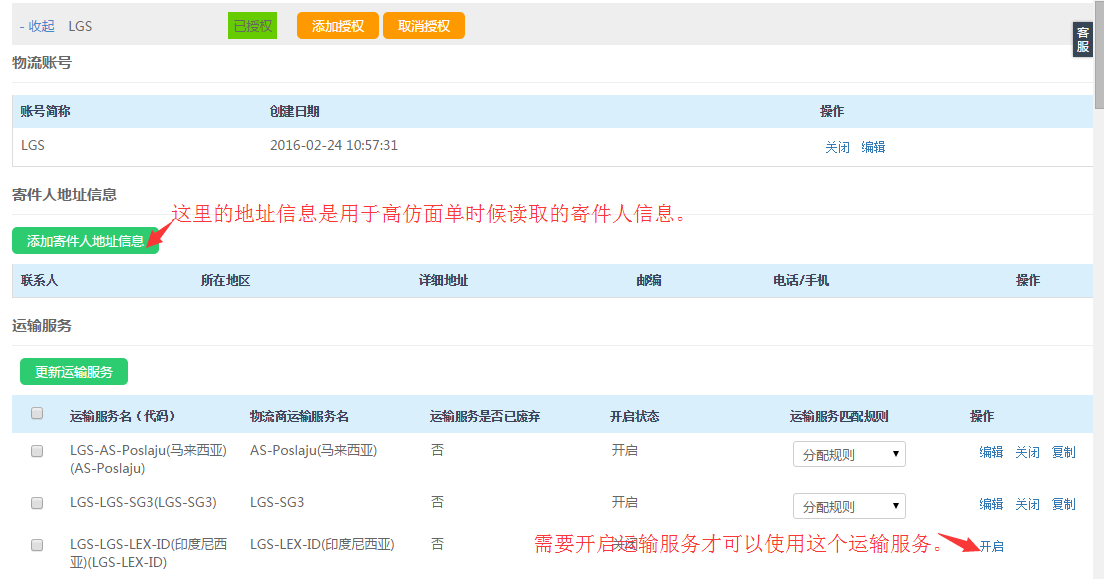
Task: Open 分配规则 dropdown for LGS-SG3 row
Action: click(849, 506)
